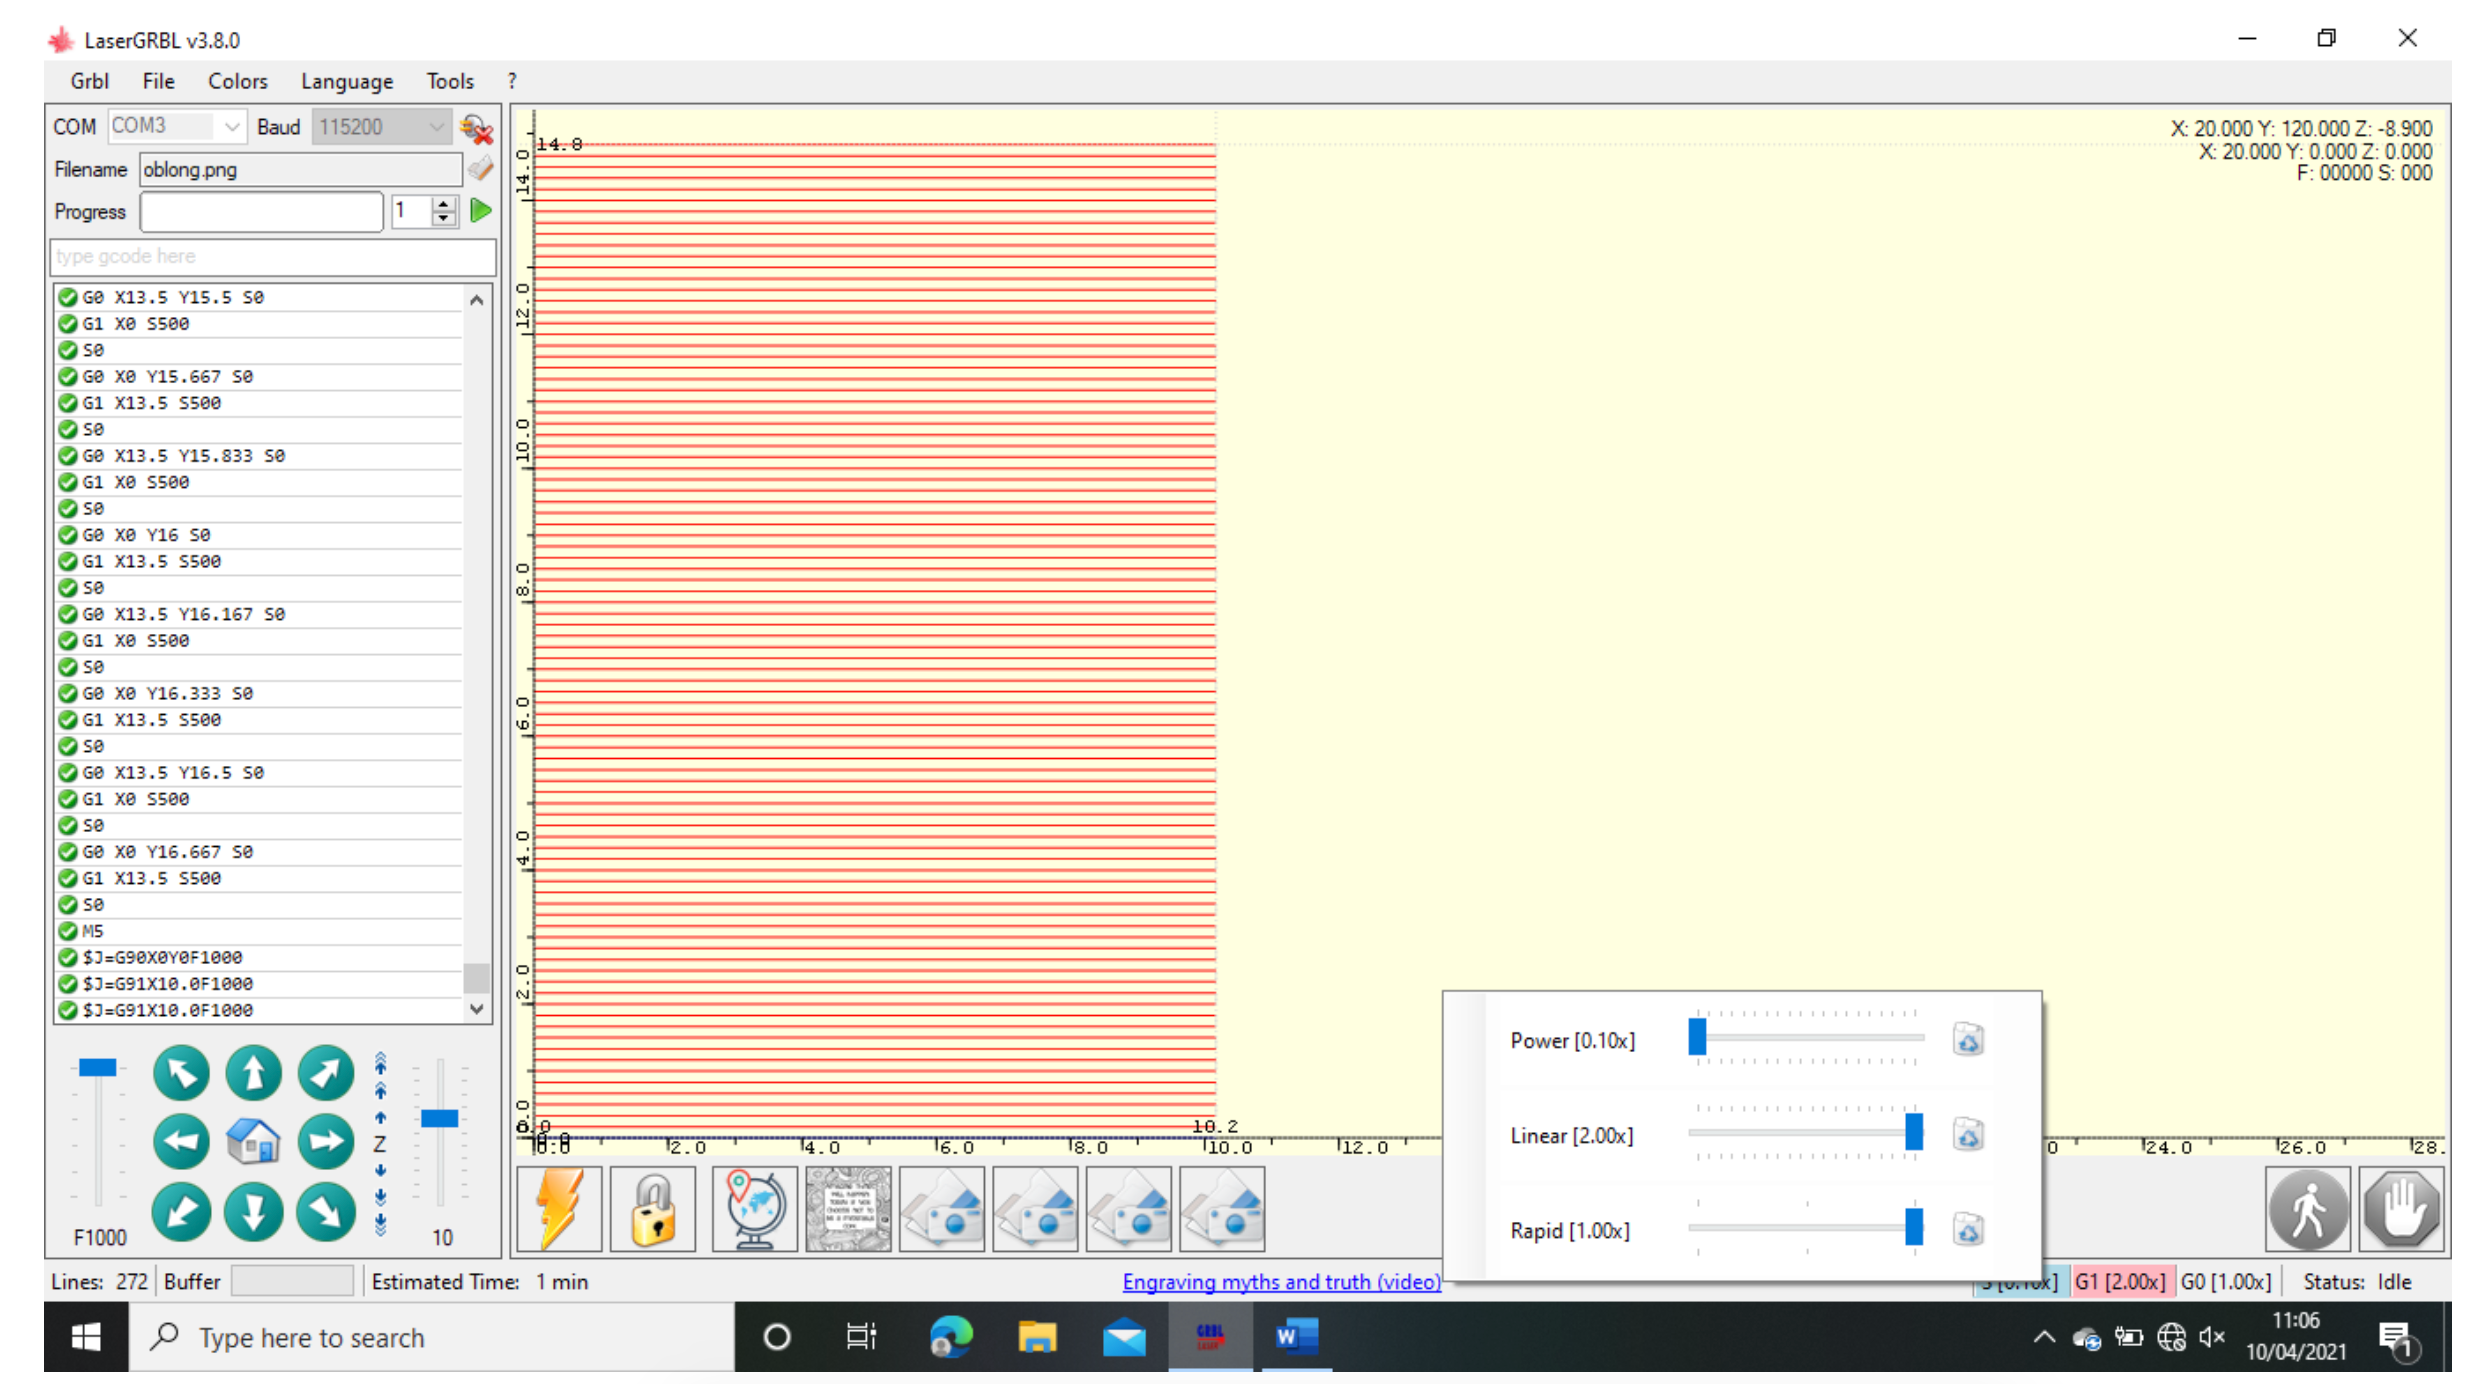Move Z axis up with largest triple arrow
2468x1384 pixels.
point(380,1062)
